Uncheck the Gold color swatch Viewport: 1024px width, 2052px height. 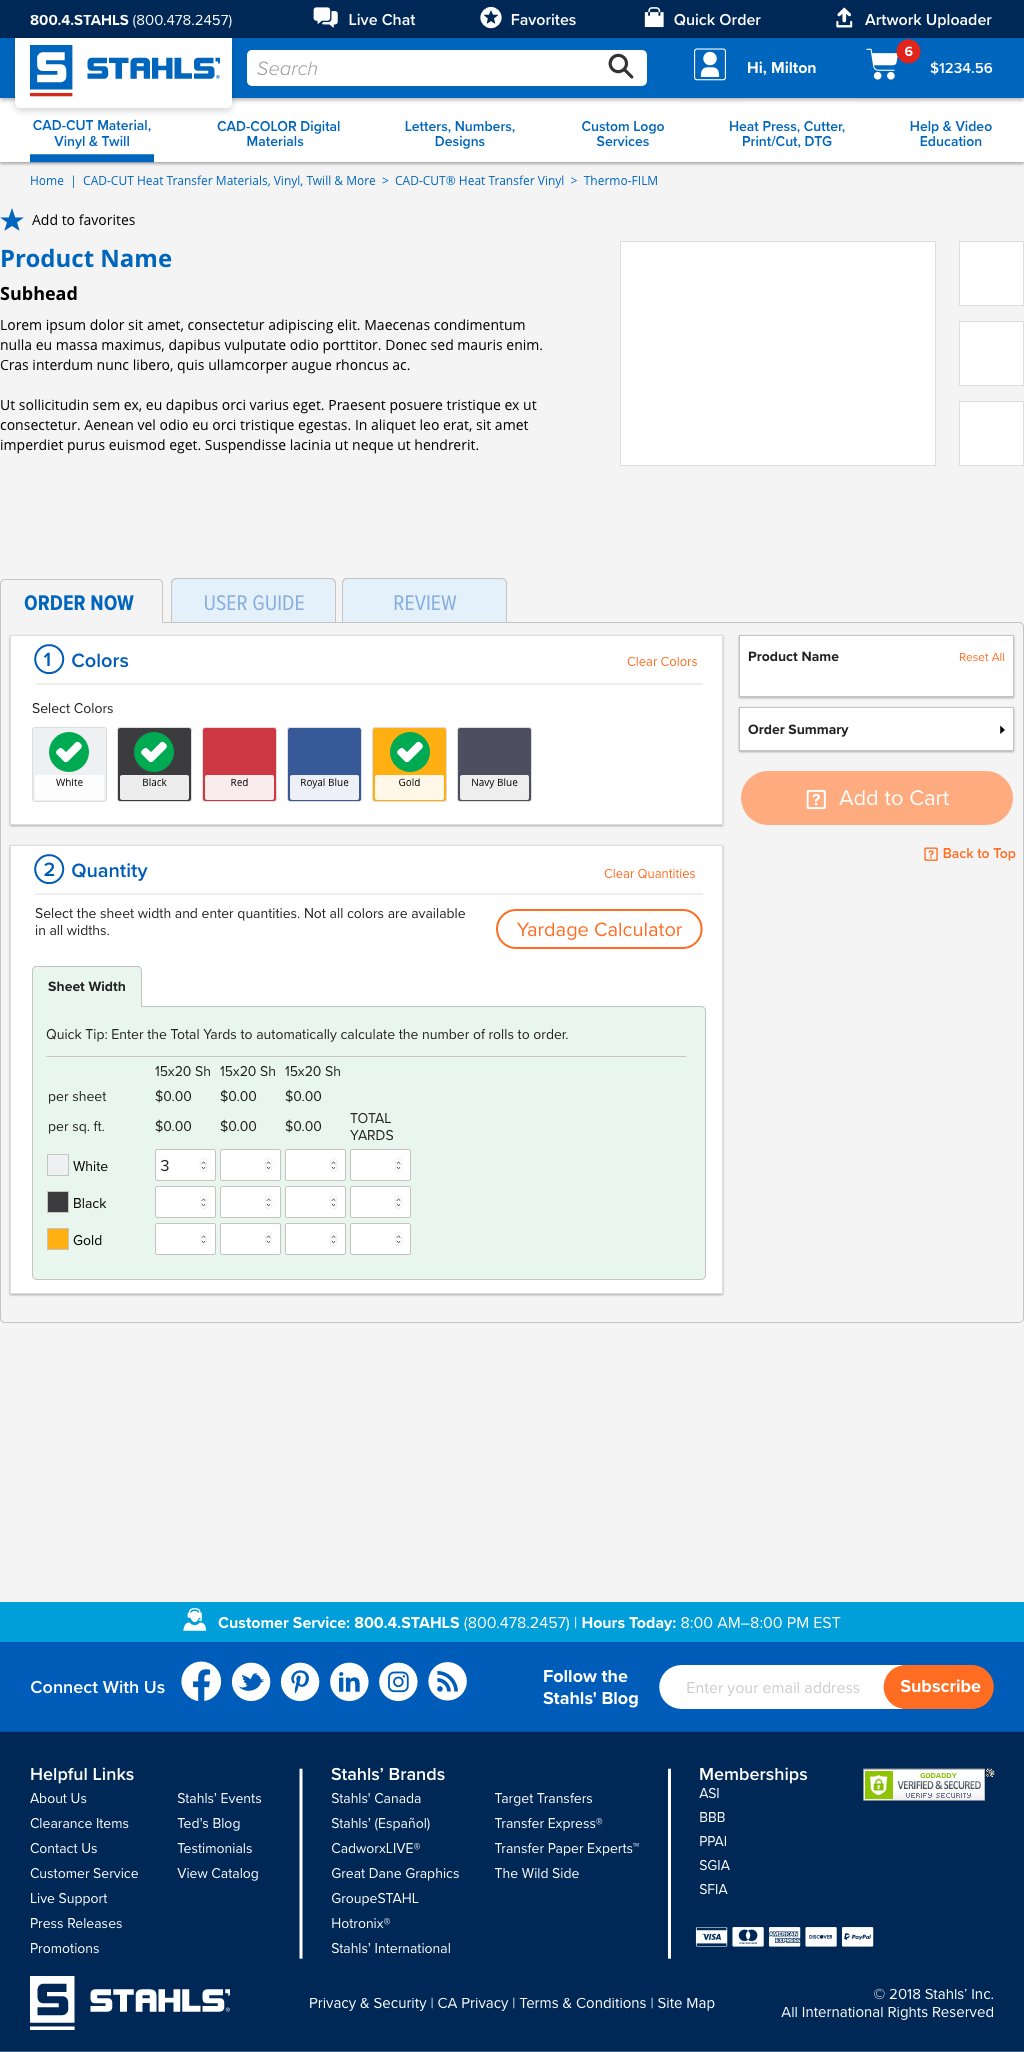(x=409, y=763)
